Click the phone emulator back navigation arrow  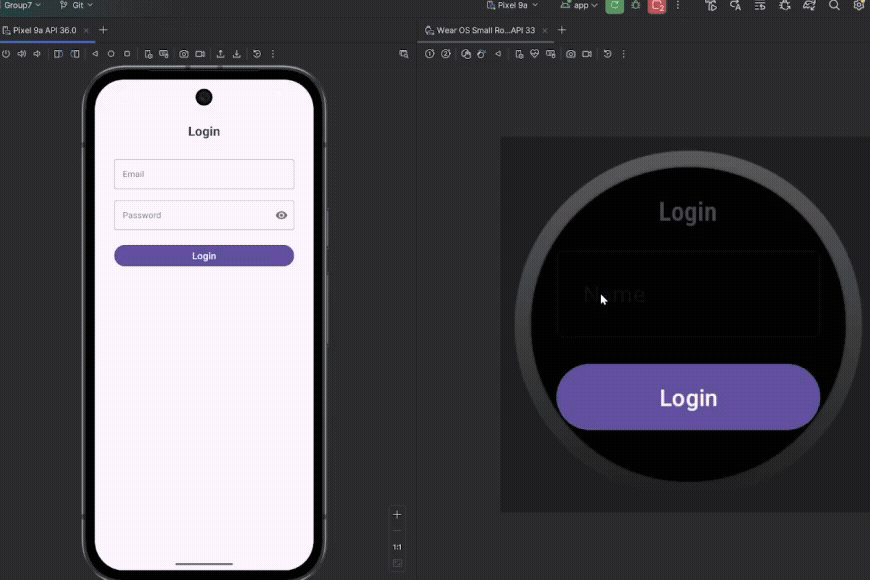(x=95, y=54)
